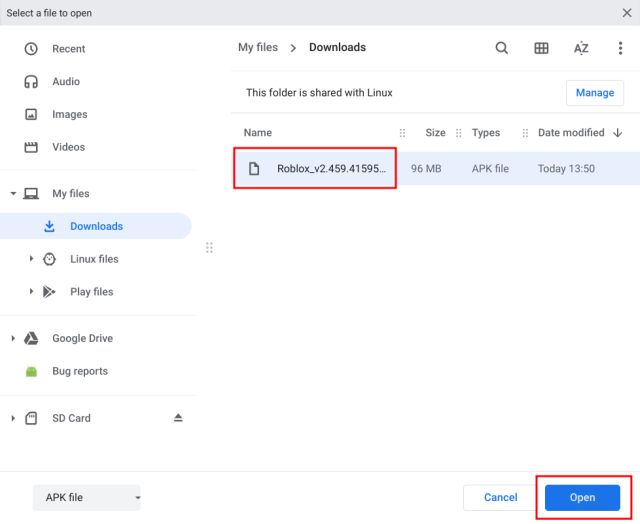Viewport: 640px width, 524px height.
Task: Expand the Play files folder
Action: pyautogui.click(x=31, y=291)
